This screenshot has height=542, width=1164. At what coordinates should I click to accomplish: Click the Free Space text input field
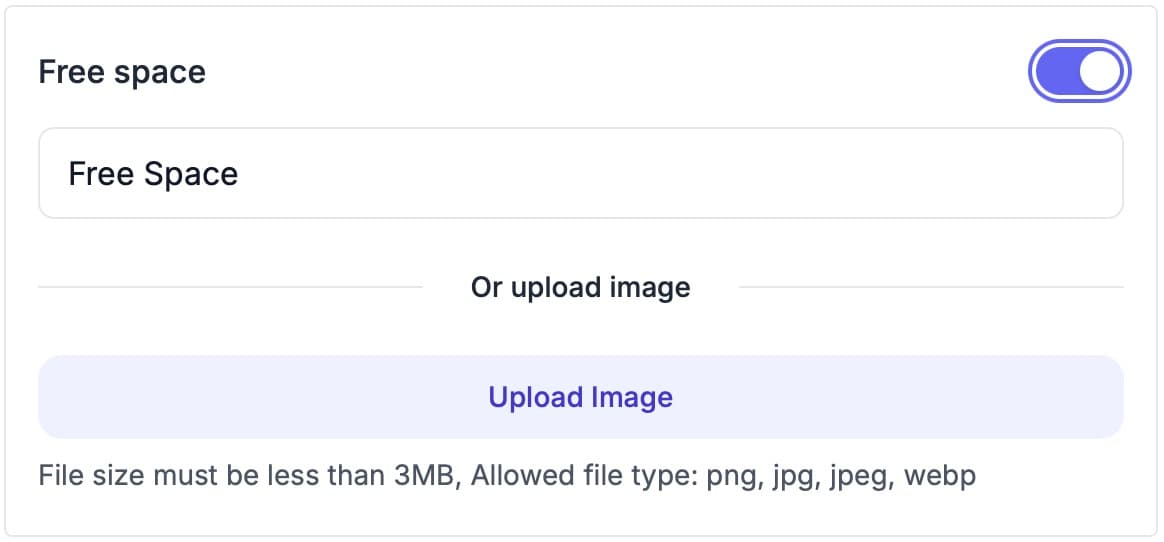tap(580, 173)
